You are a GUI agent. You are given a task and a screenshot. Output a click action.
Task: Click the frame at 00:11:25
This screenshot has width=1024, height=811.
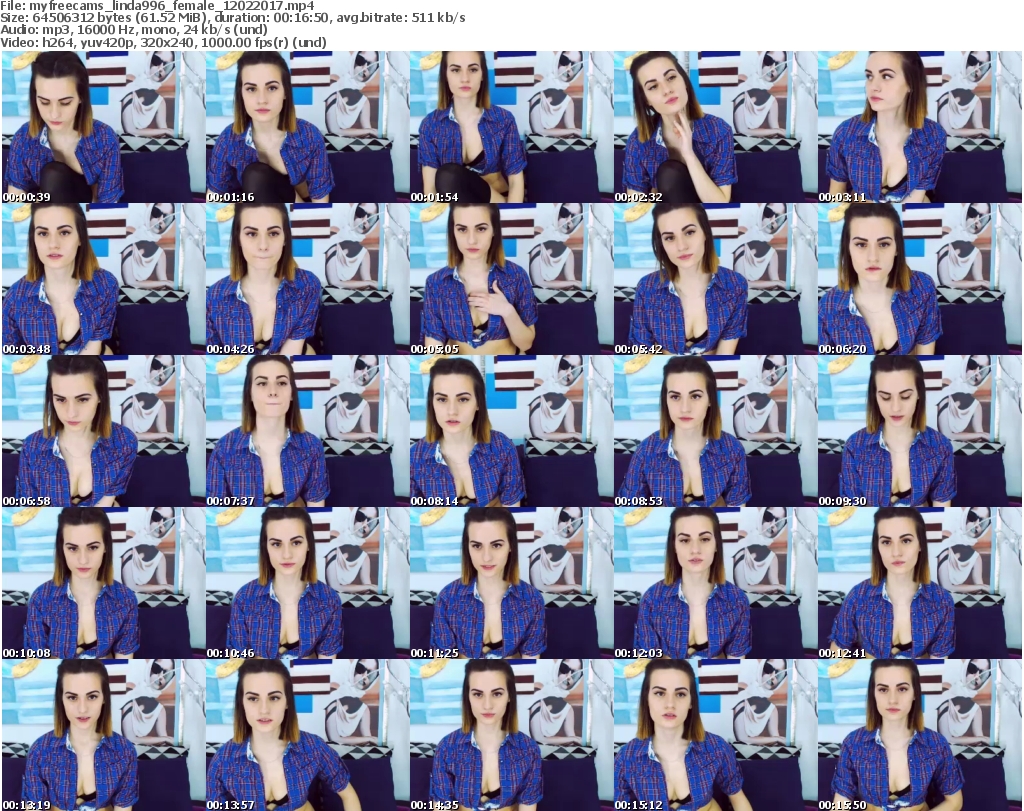[511, 584]
